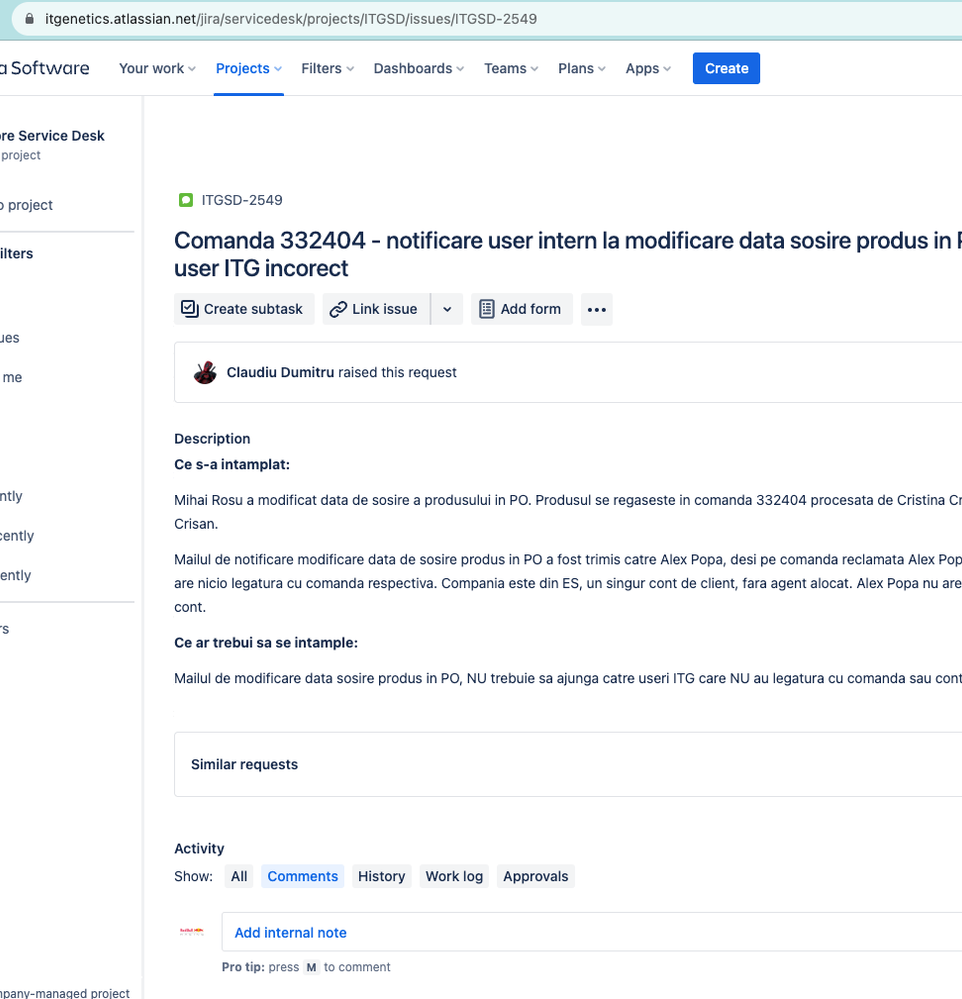
Task: Click the Link issue button
Action: [377, 310]
